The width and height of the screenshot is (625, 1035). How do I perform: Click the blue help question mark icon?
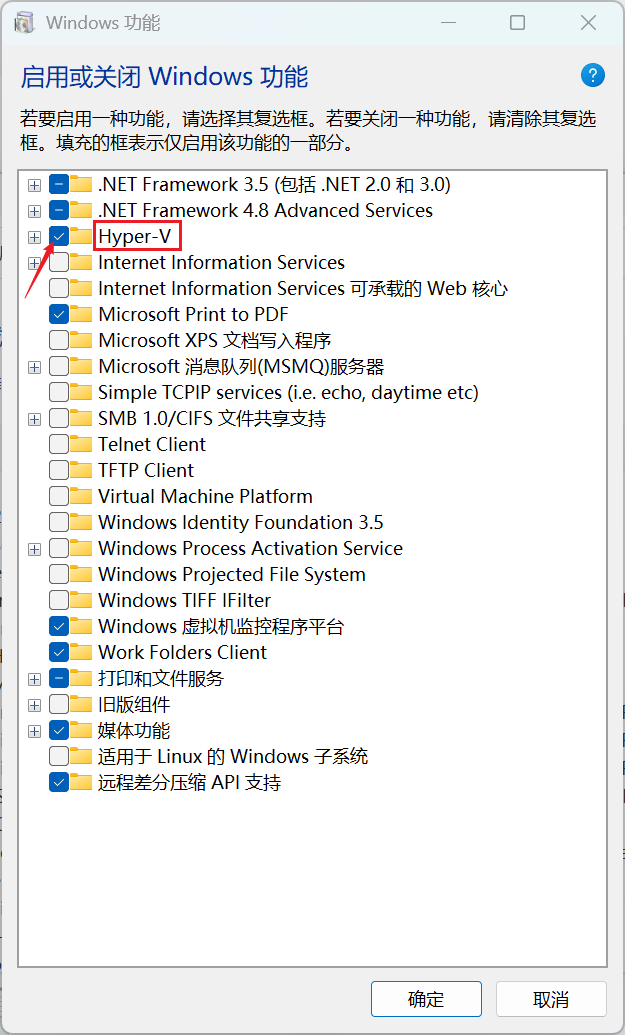[593, 75]
